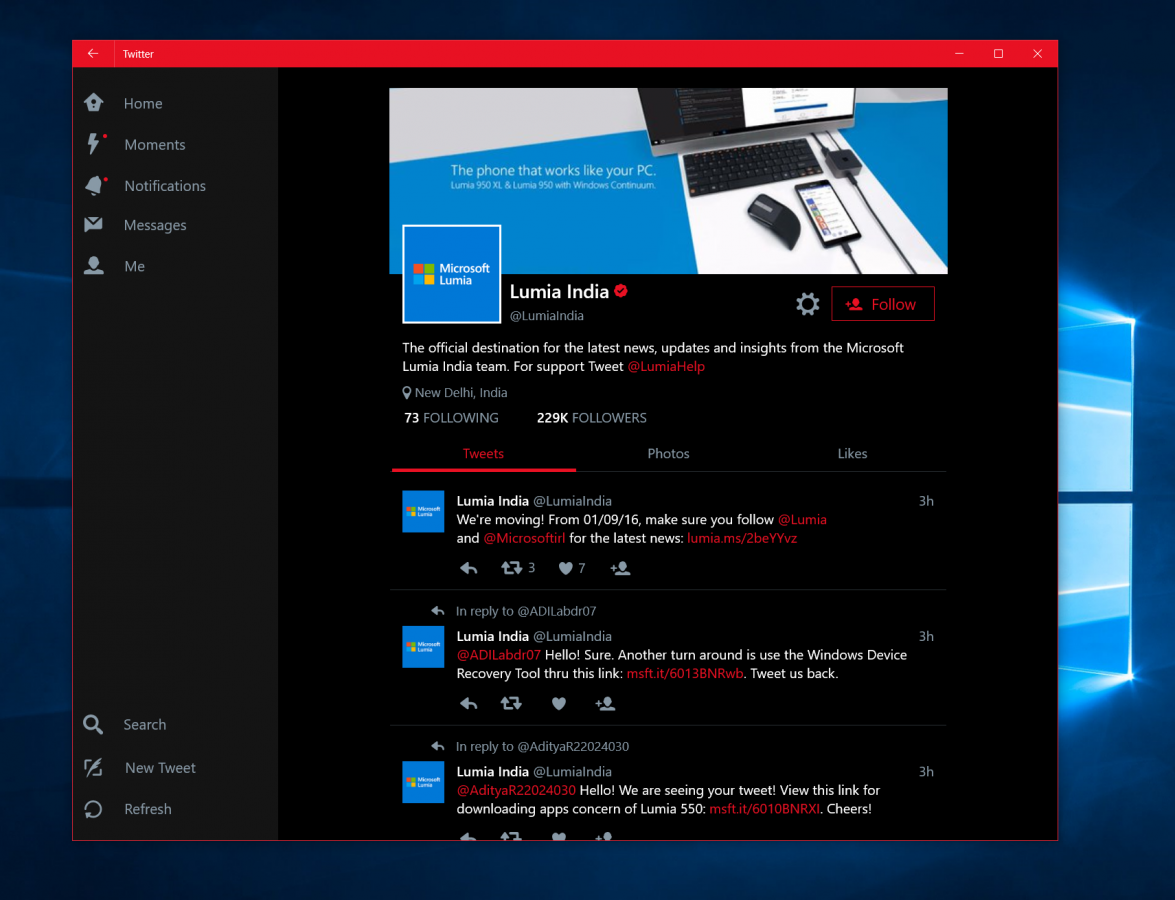Switch to the Photos tab
1175x900 pixels.
pos(668,453)
